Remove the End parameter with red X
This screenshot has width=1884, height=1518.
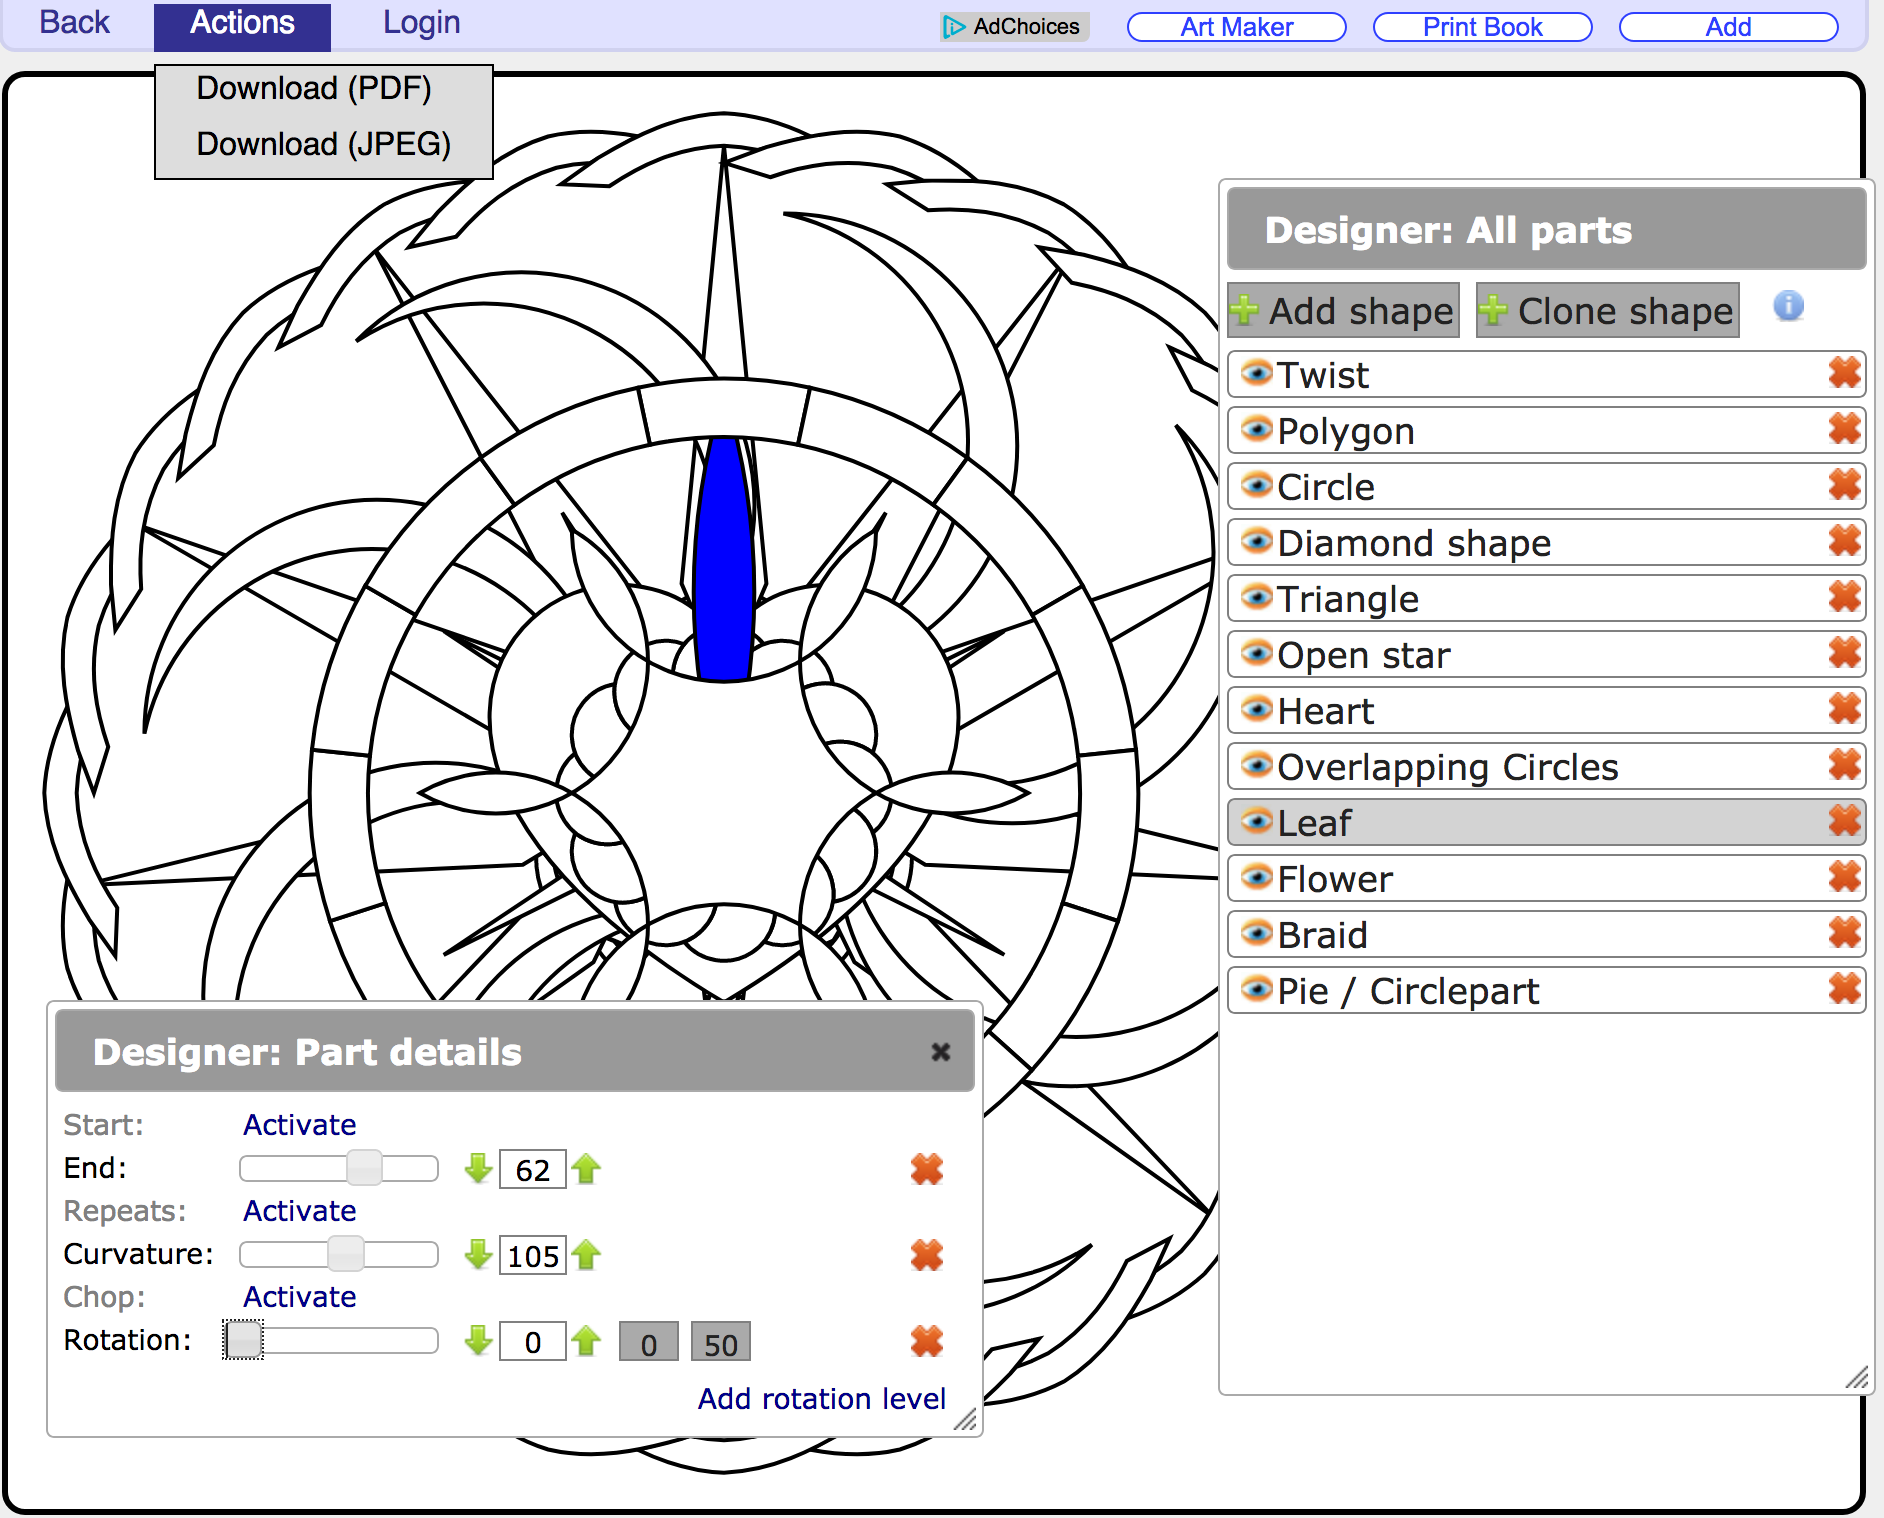[x=927, y=1168]
